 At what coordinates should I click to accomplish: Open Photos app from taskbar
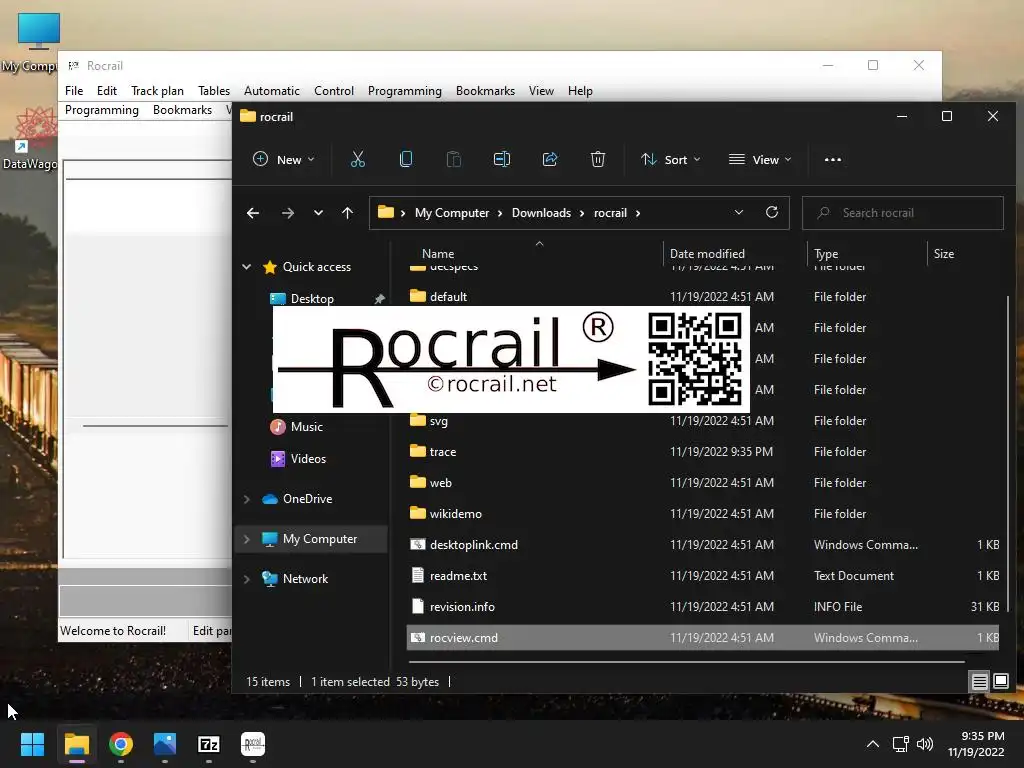coord(165,744)
